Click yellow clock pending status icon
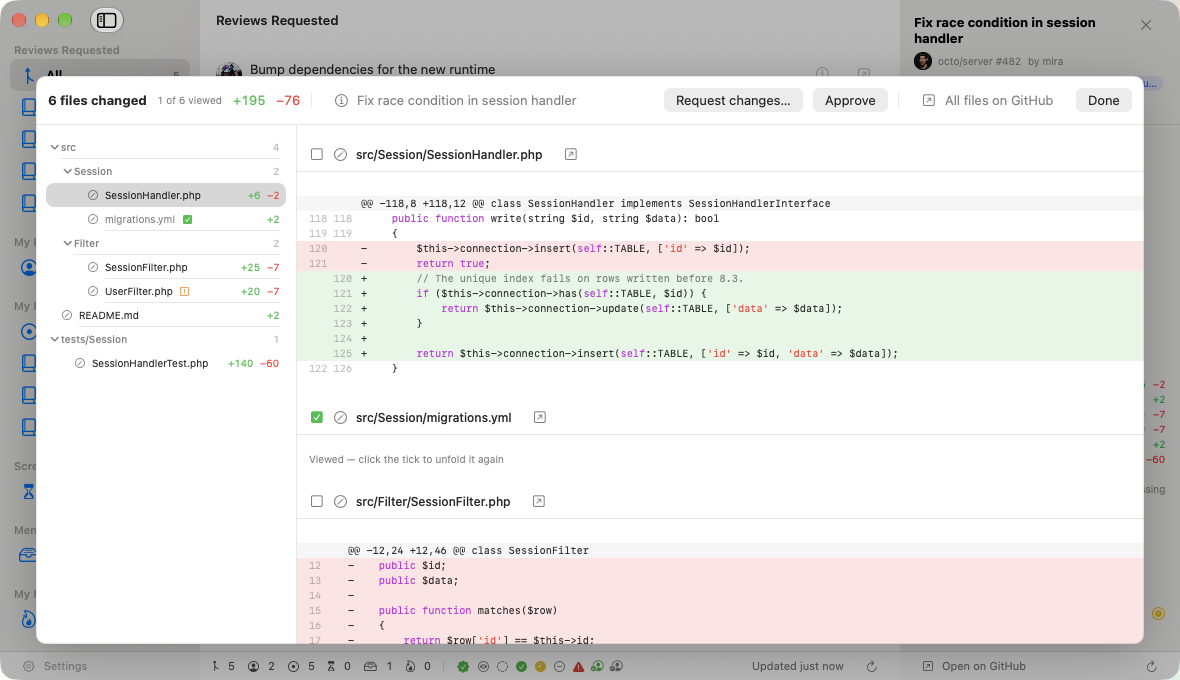 540,666
